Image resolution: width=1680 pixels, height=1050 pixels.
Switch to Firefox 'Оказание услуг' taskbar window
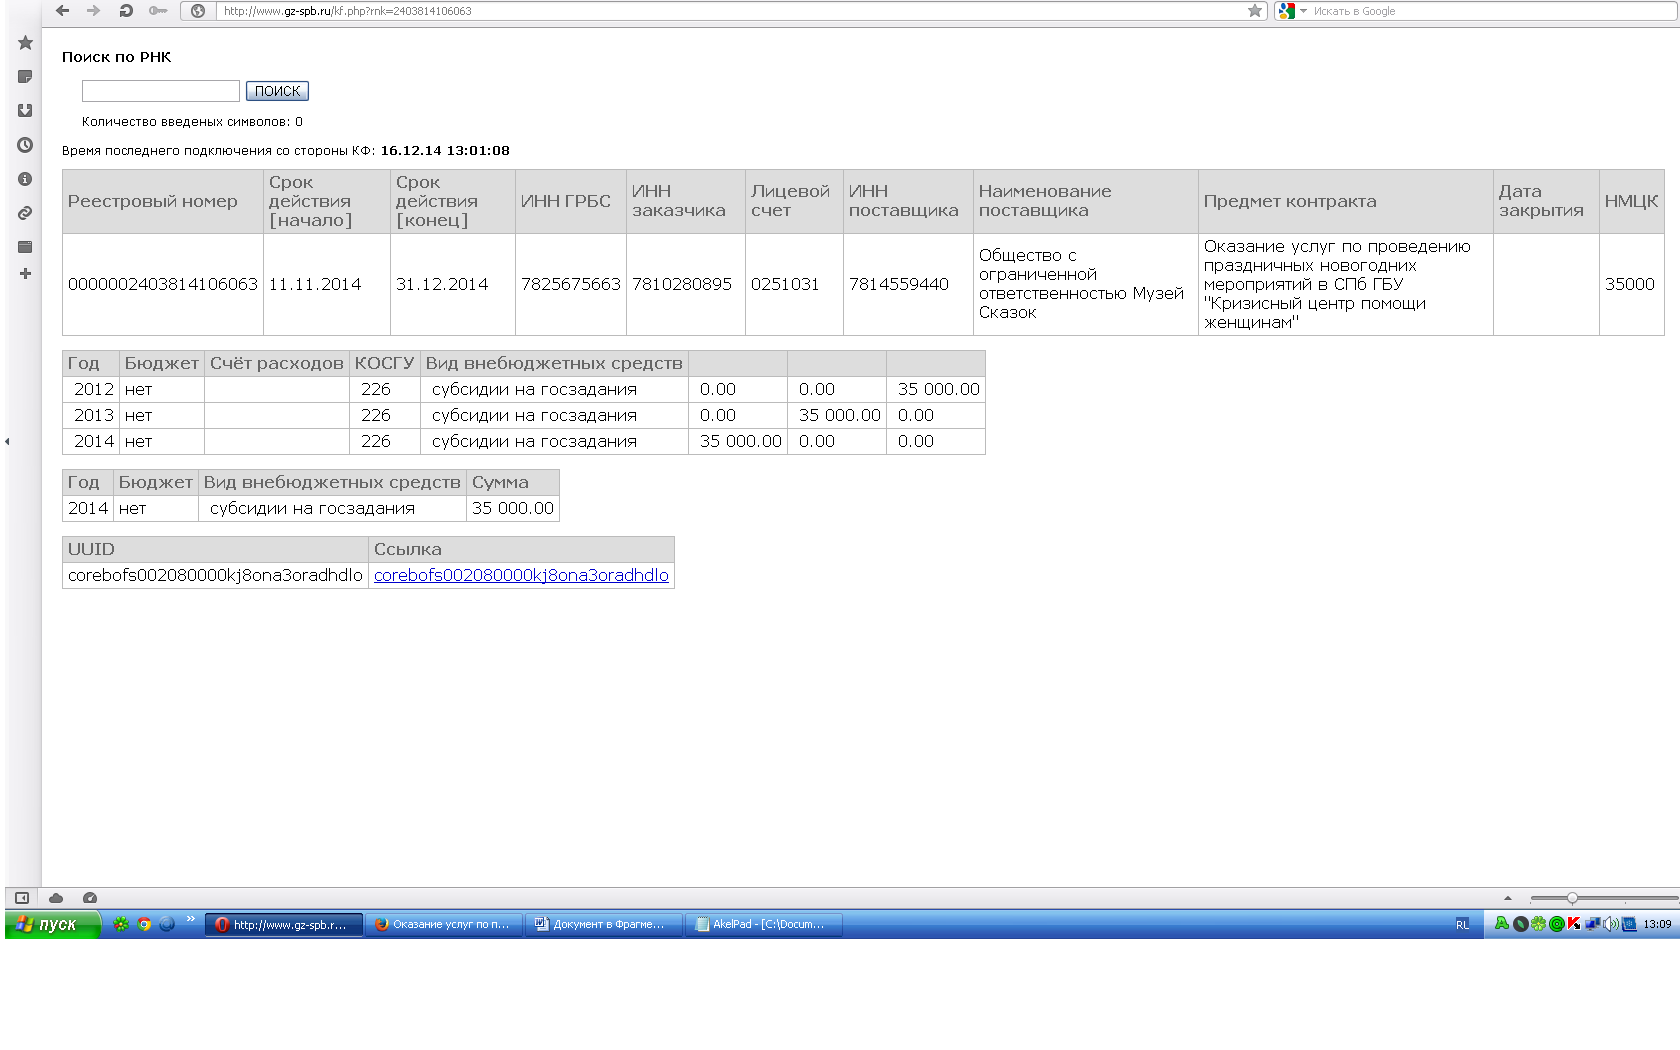tap(444, 924)
